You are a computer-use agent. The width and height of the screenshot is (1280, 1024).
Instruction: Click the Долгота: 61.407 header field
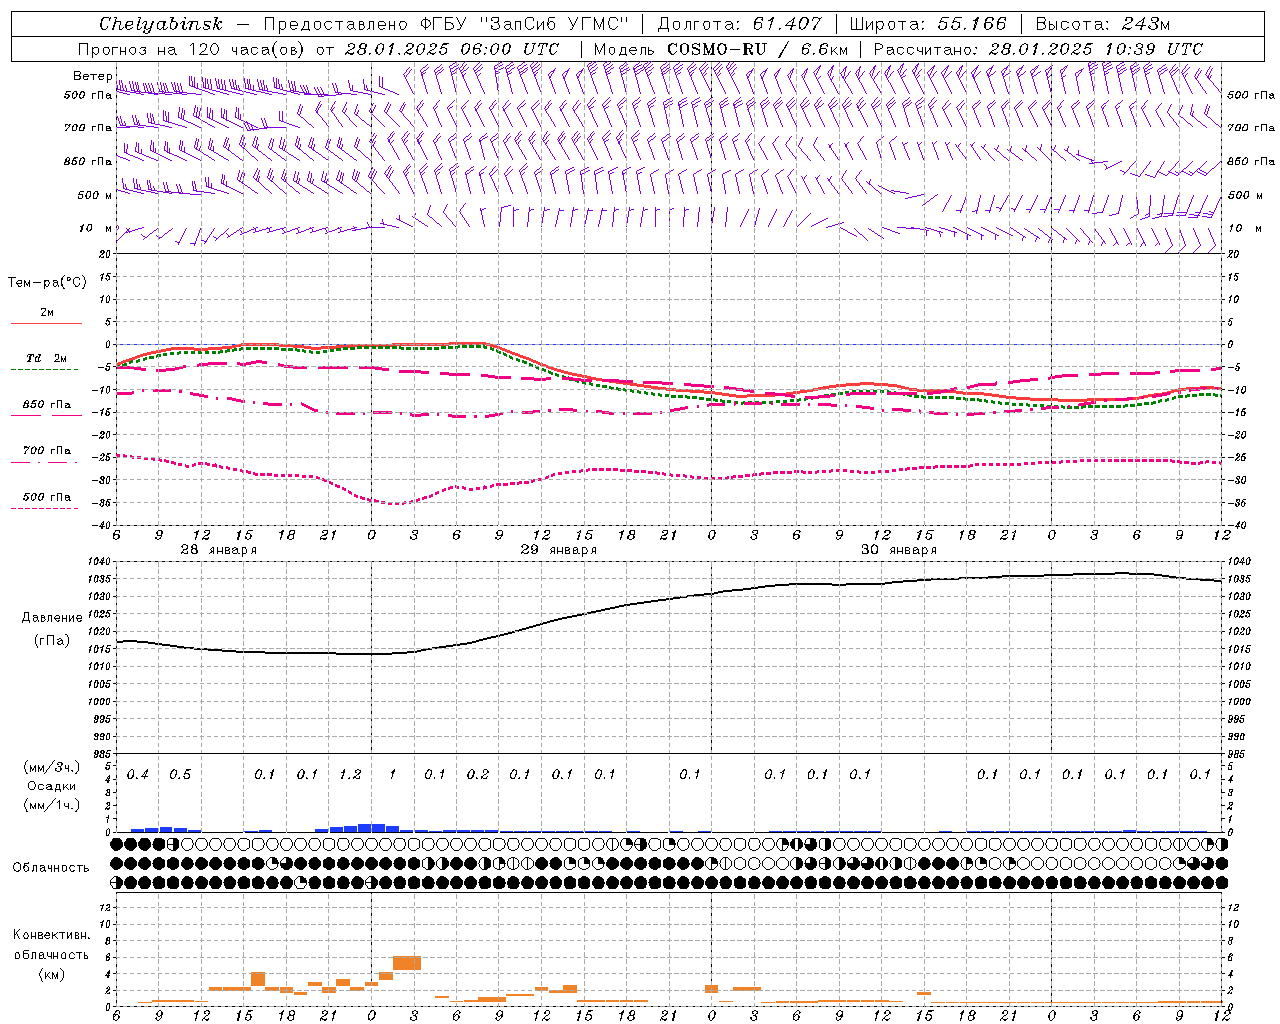tap(740, 24)
